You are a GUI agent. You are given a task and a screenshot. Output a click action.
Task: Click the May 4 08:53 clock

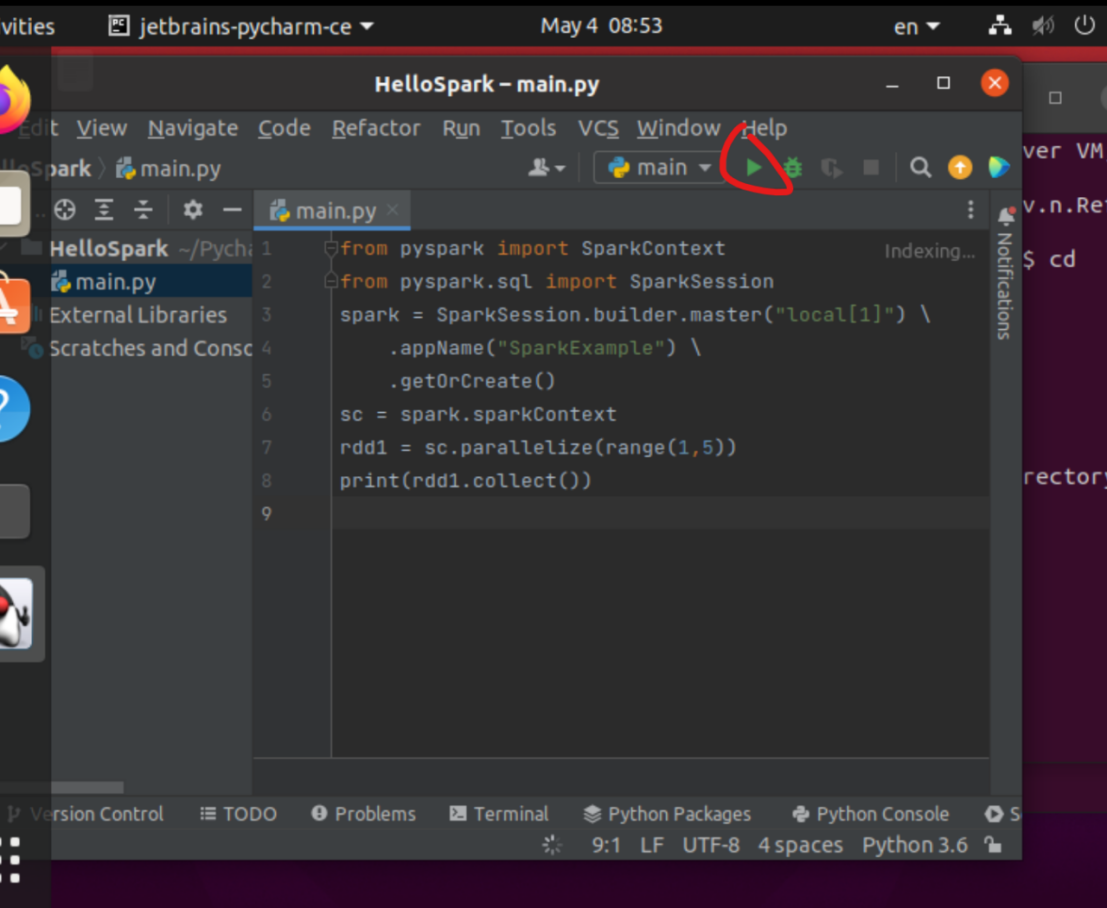click(602, 26)
